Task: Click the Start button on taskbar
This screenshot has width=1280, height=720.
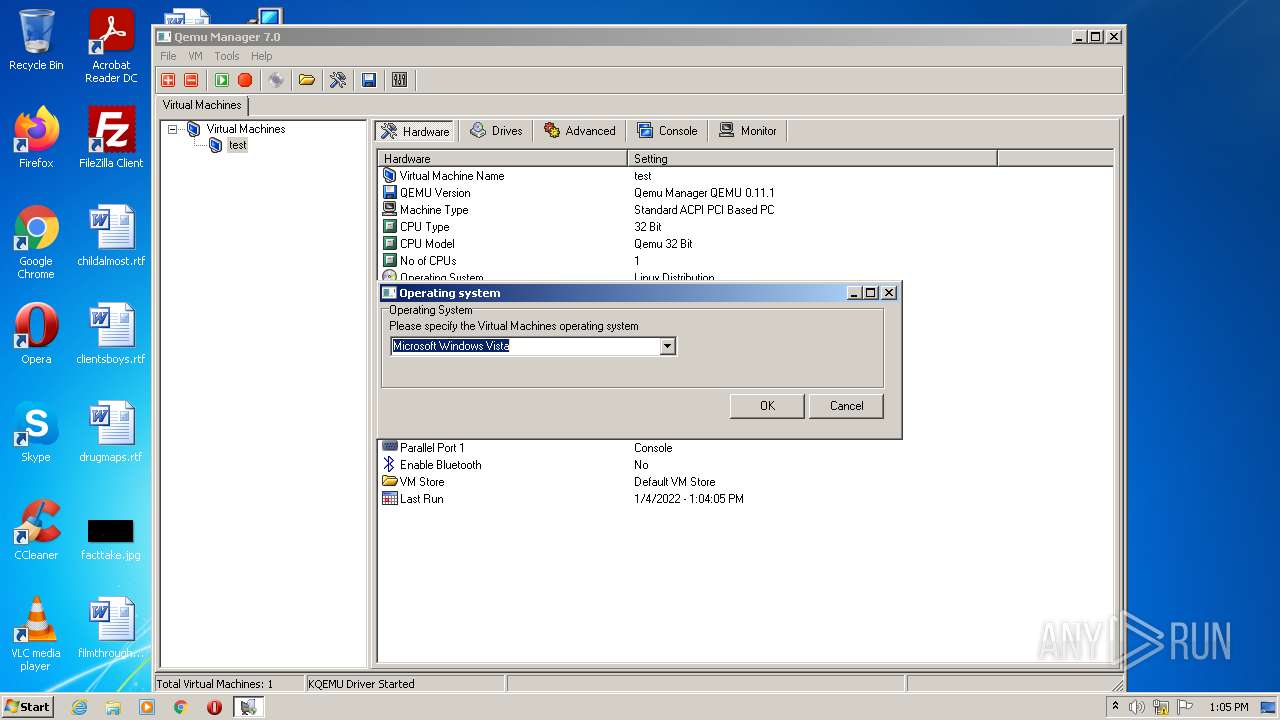Action: (28, 706)
